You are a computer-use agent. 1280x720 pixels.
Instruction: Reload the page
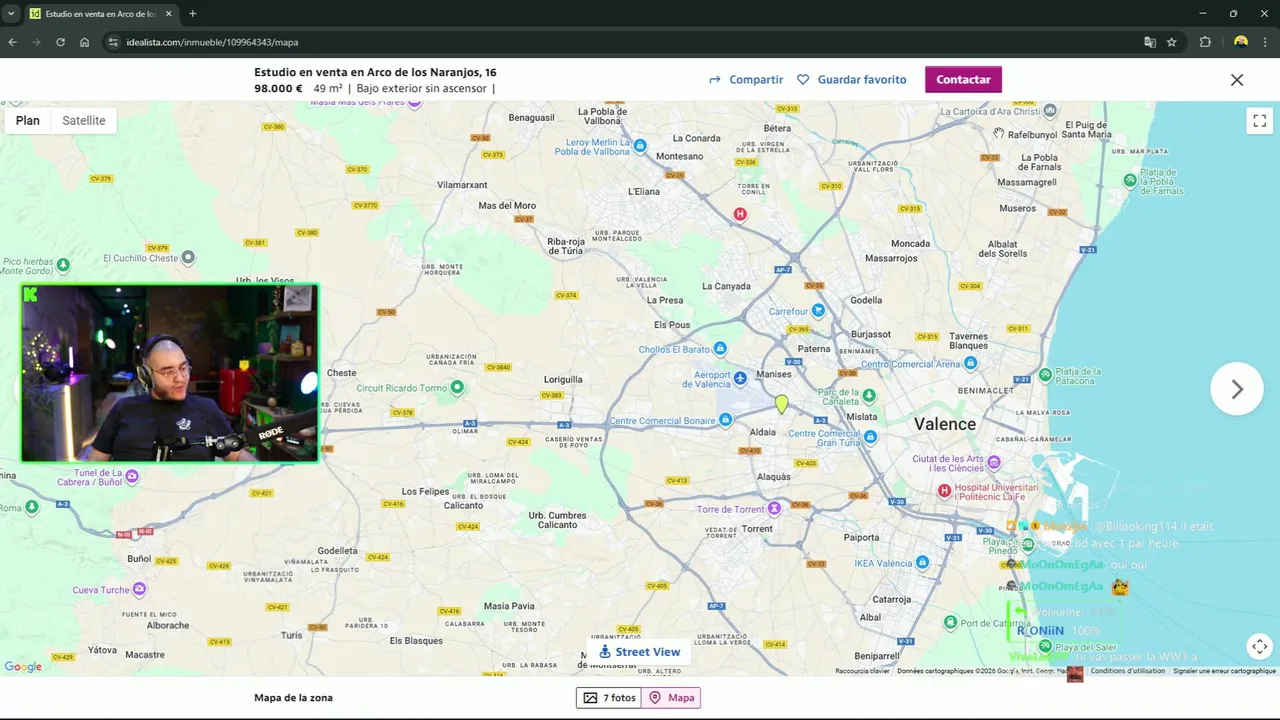(60, 42)
